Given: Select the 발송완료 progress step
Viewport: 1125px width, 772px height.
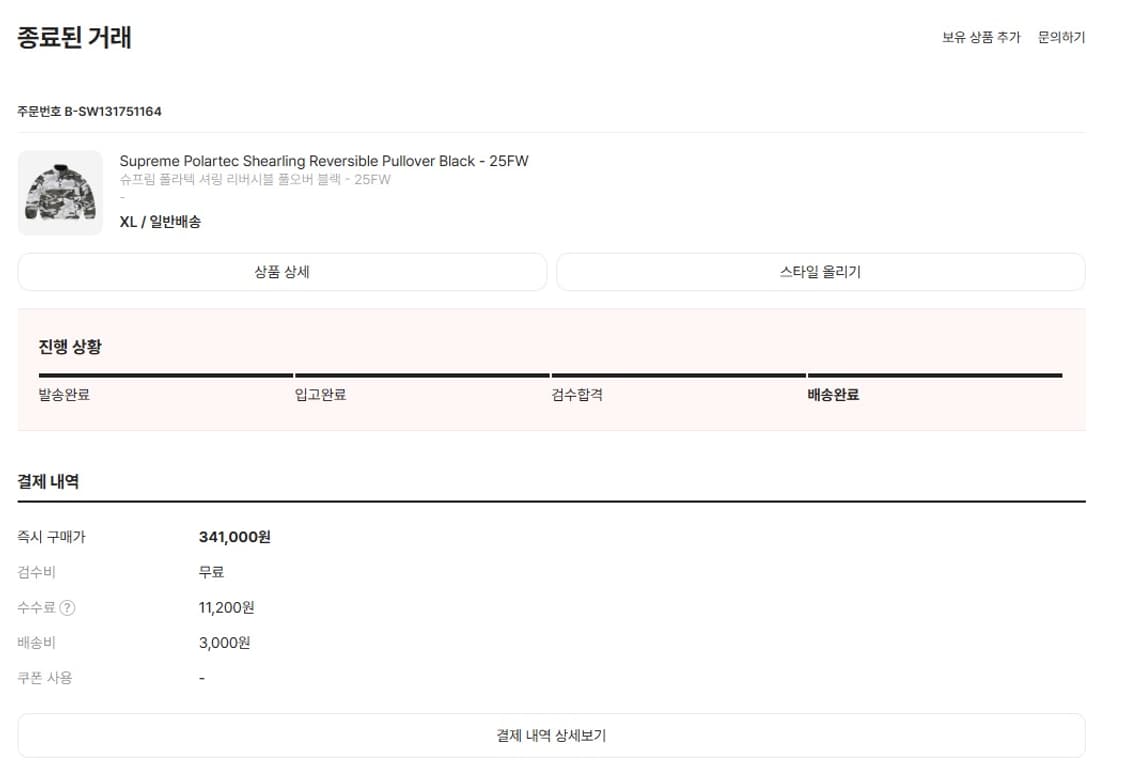Looking at the screenshot, I should [65, 395].
